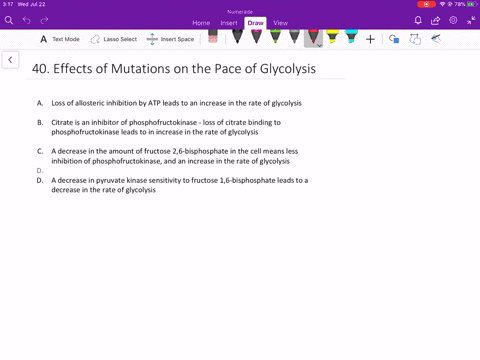Switch to the Home tab
Screen dimensions: 480x360
point(201,23)
